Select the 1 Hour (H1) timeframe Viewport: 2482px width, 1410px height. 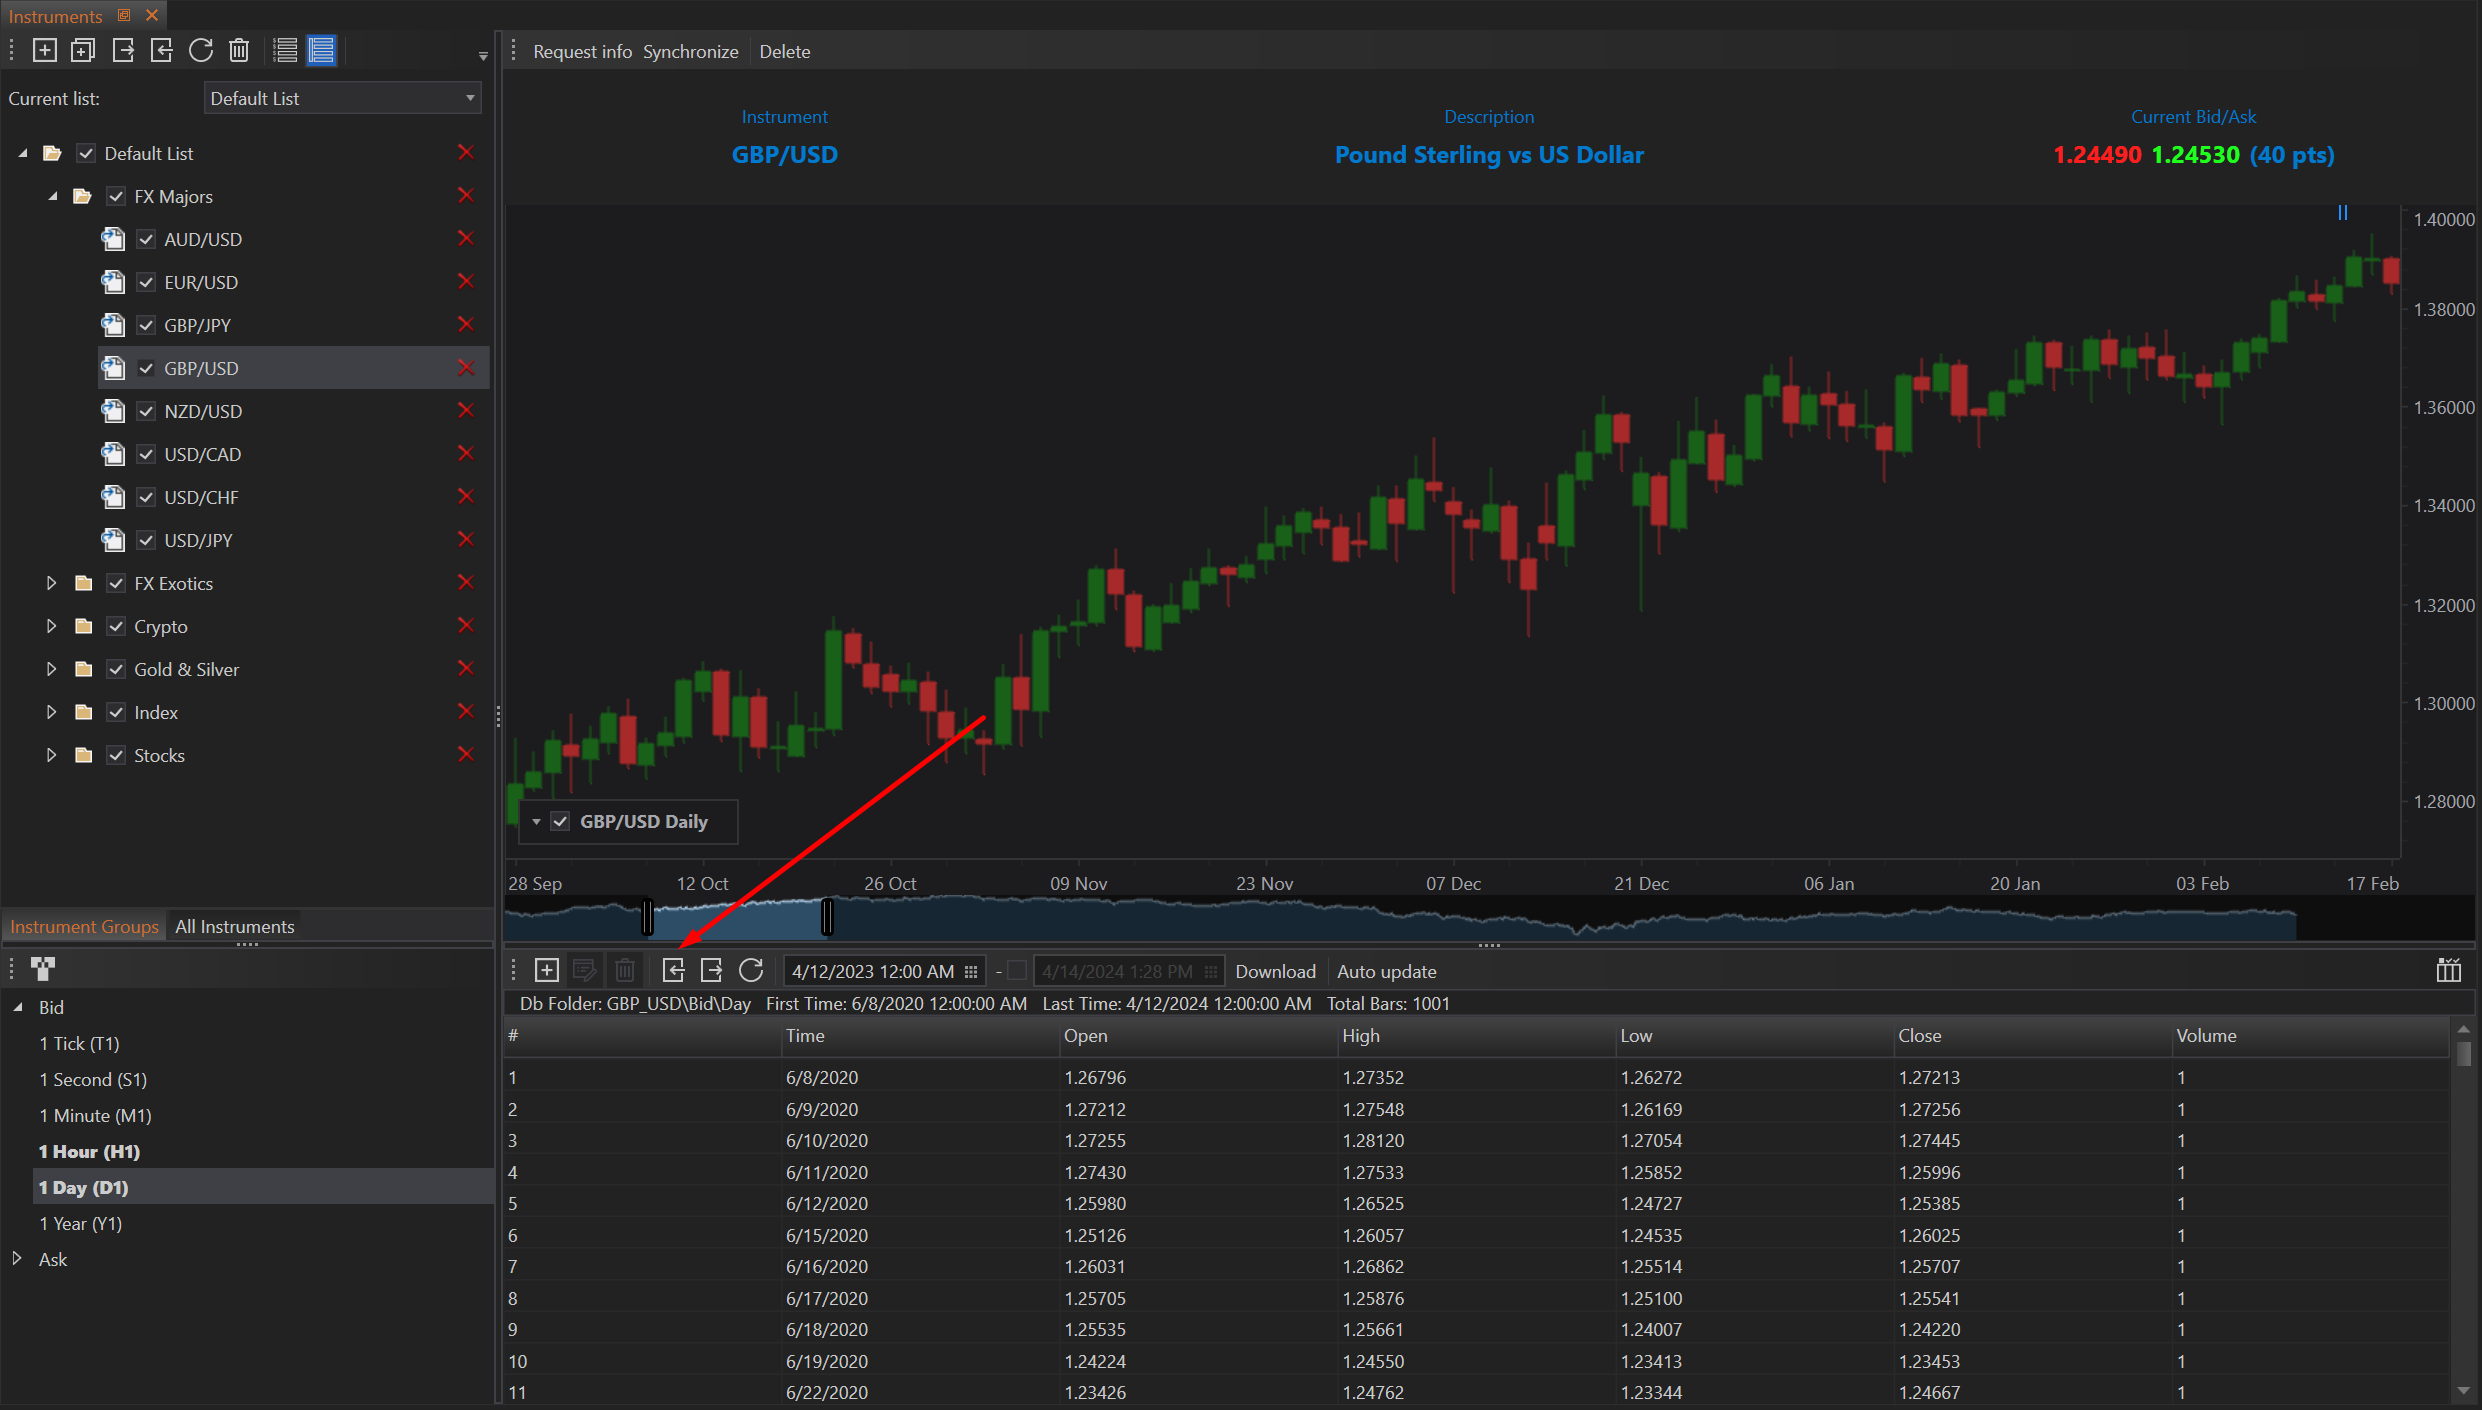point(89,1151)
